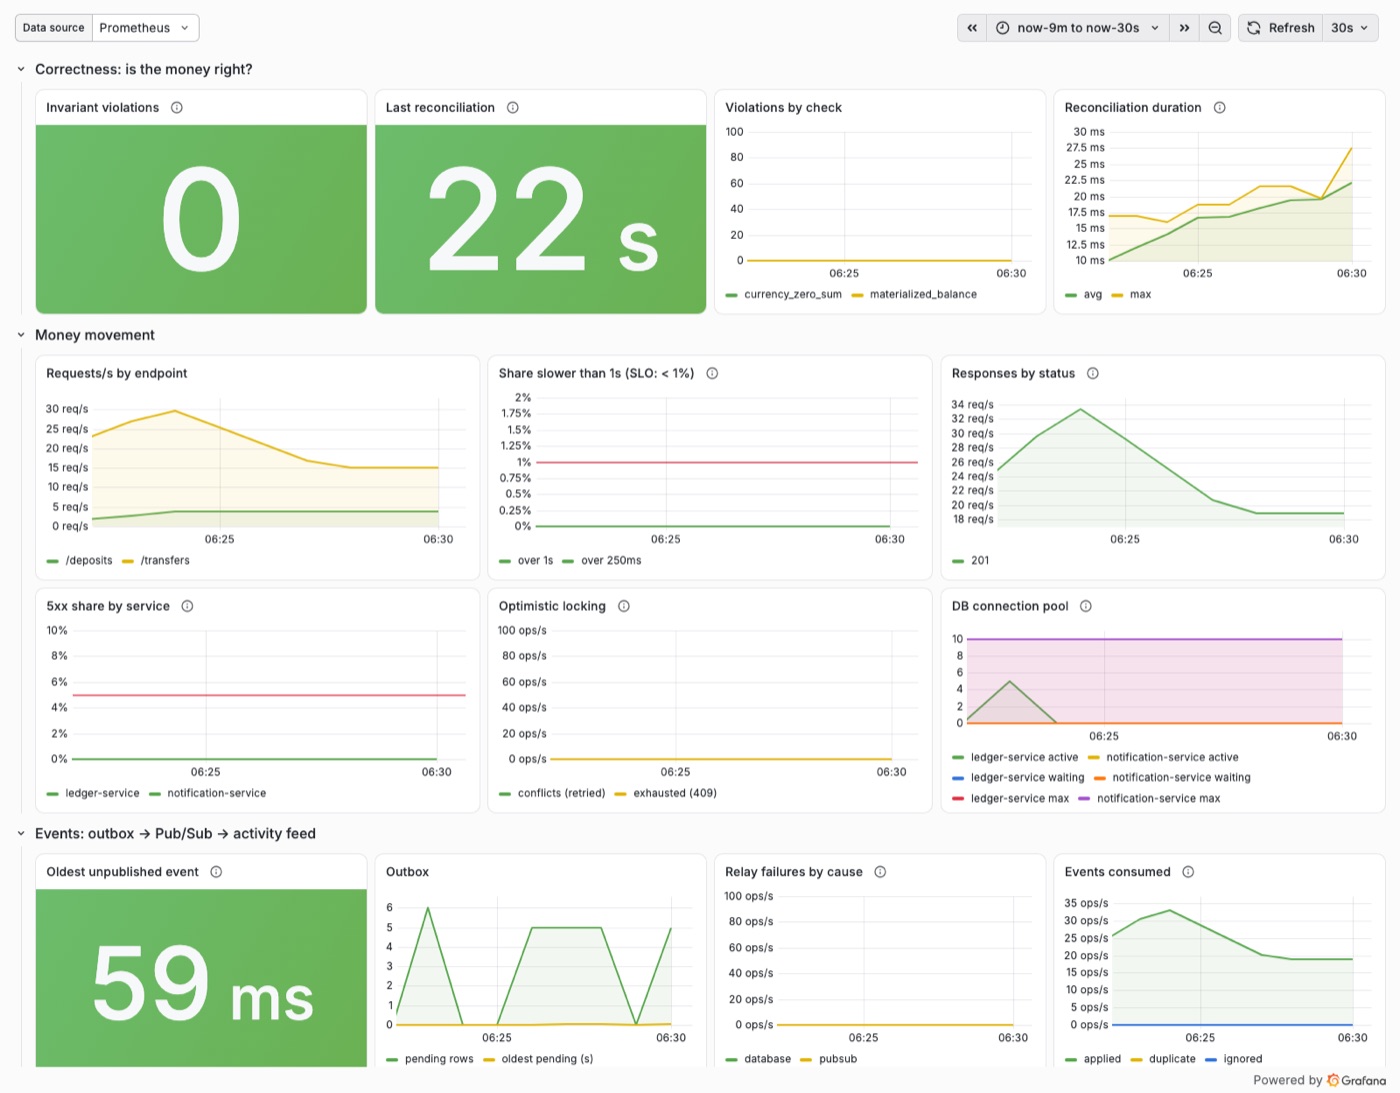Click the 59 ms stat value
Image resolution: width=1400 pixels, height=1093 pixels.
coord(202,983)
